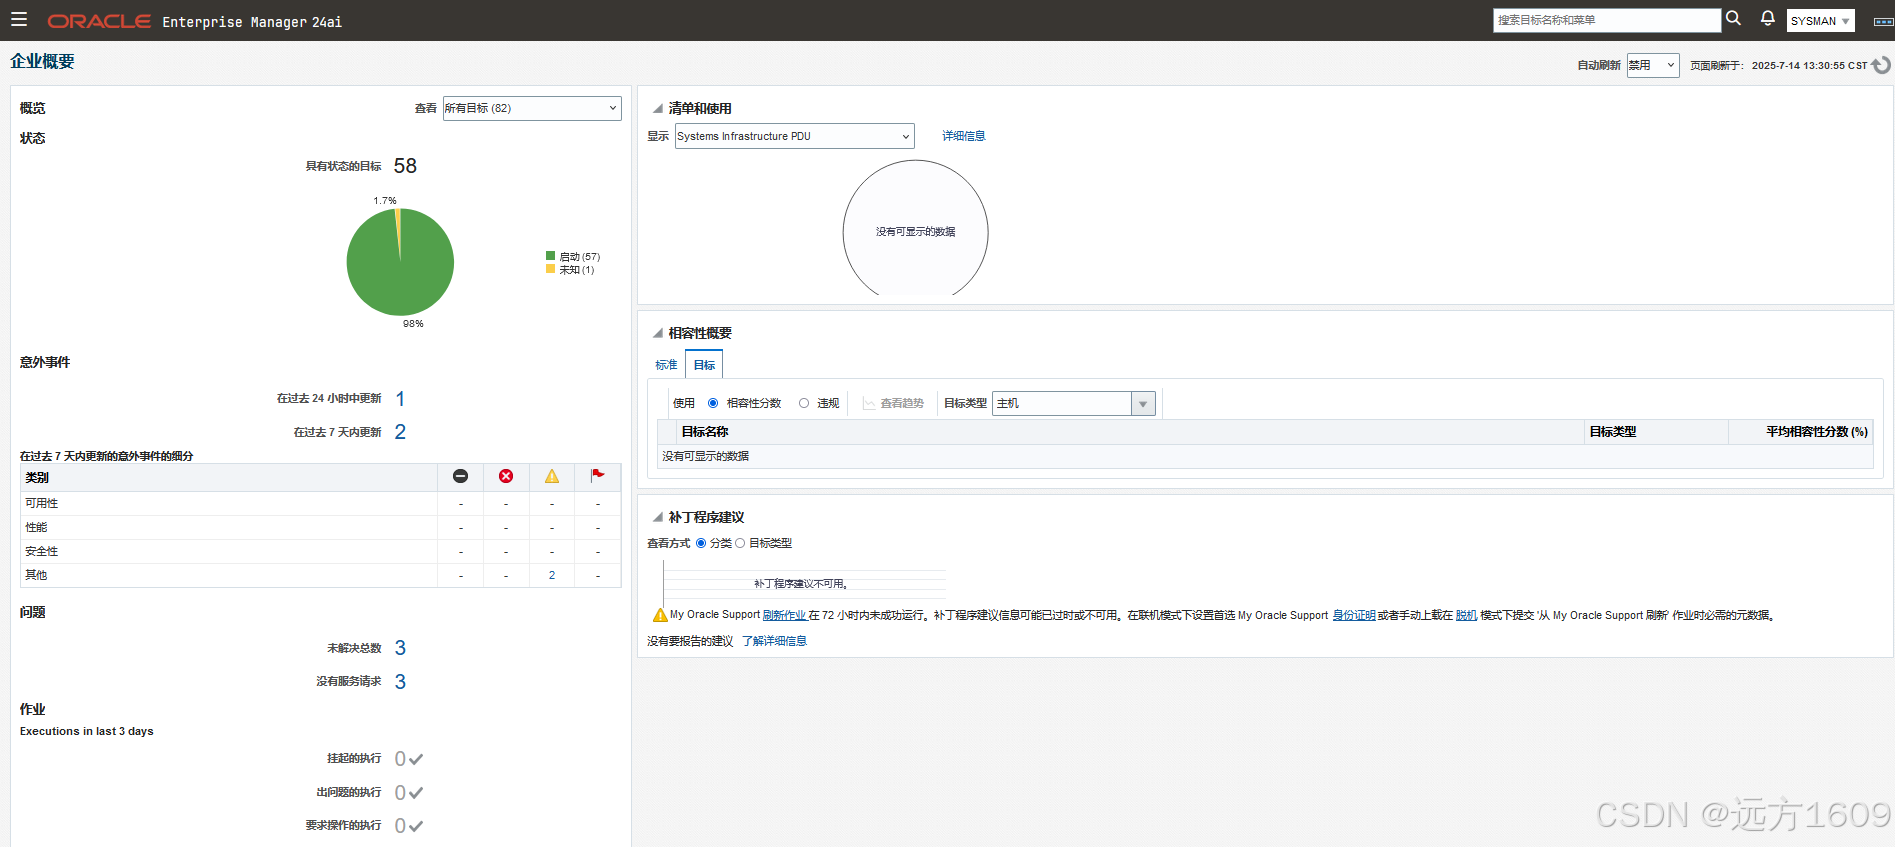Click the warning icon beside My Oracle Support message

pos(660,615)
